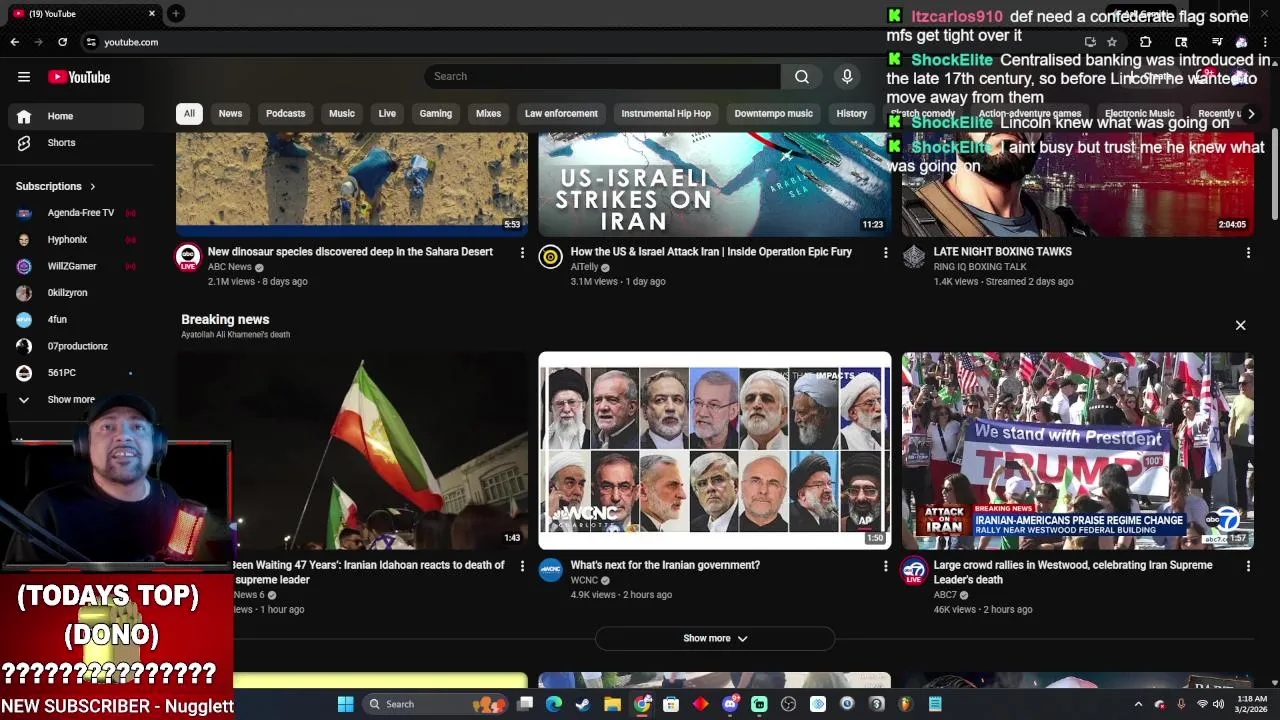The image size is (1280, 720).
Task: Go to the Home sidebar item
Action: pos(76,116)
